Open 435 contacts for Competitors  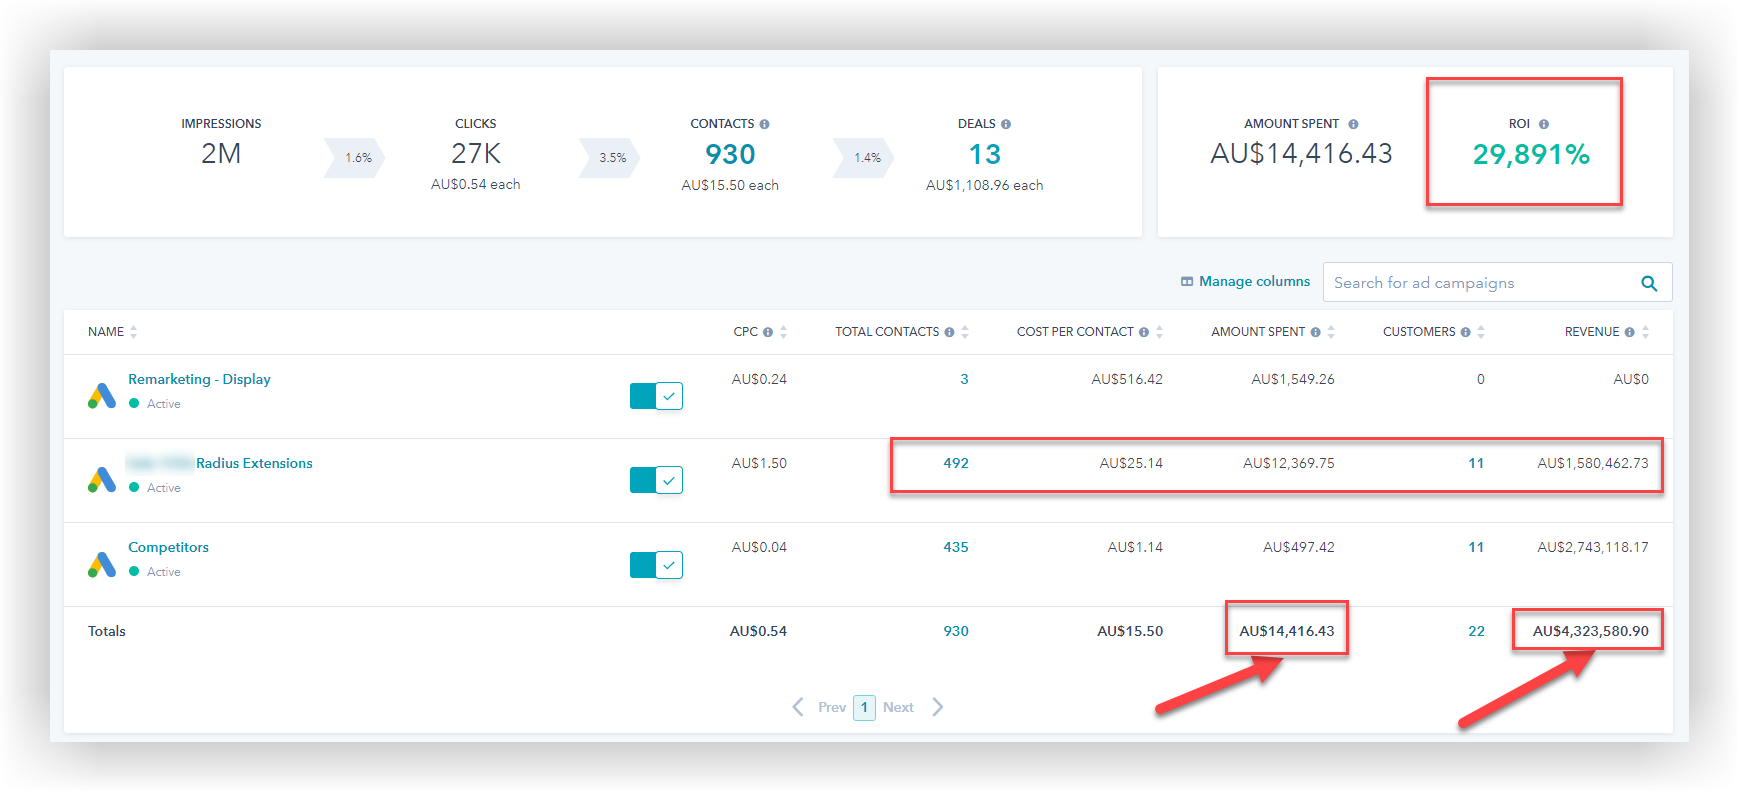[x=956, y=547]
